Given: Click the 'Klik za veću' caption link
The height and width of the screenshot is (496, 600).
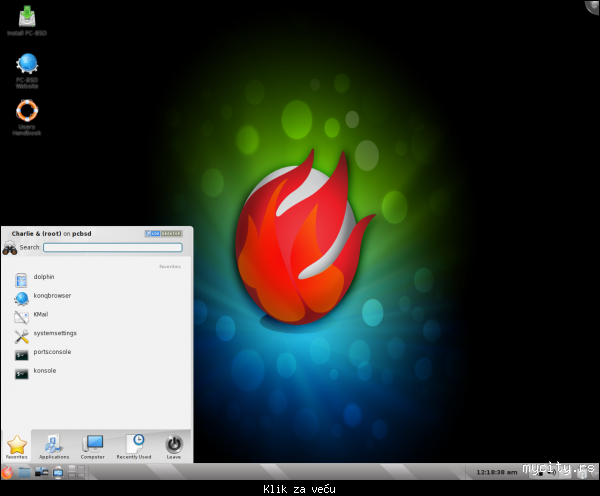Looking at the screenshot, I should click(299, 489).
